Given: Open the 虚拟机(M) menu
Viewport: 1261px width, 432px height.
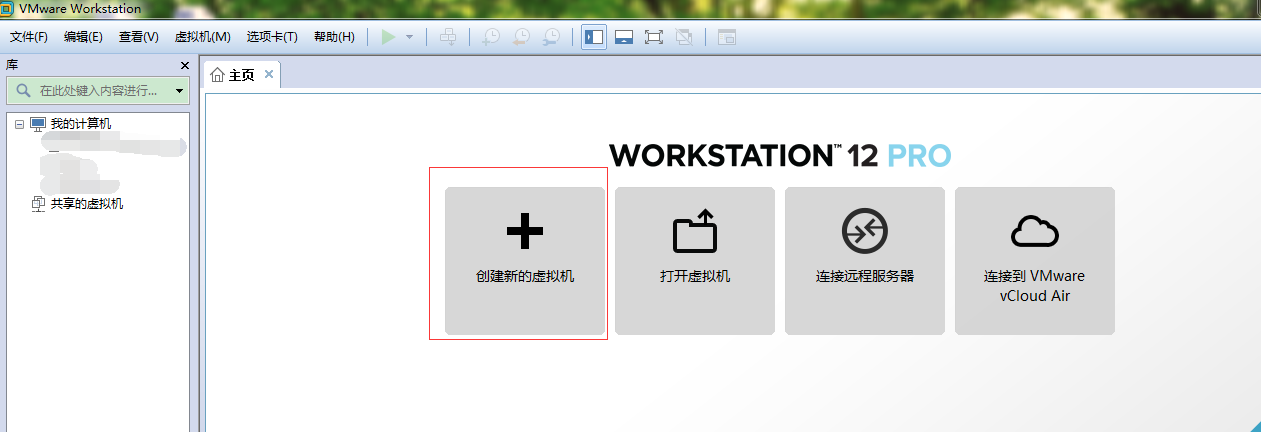Looking at the screenshot, I should point(202,37).
